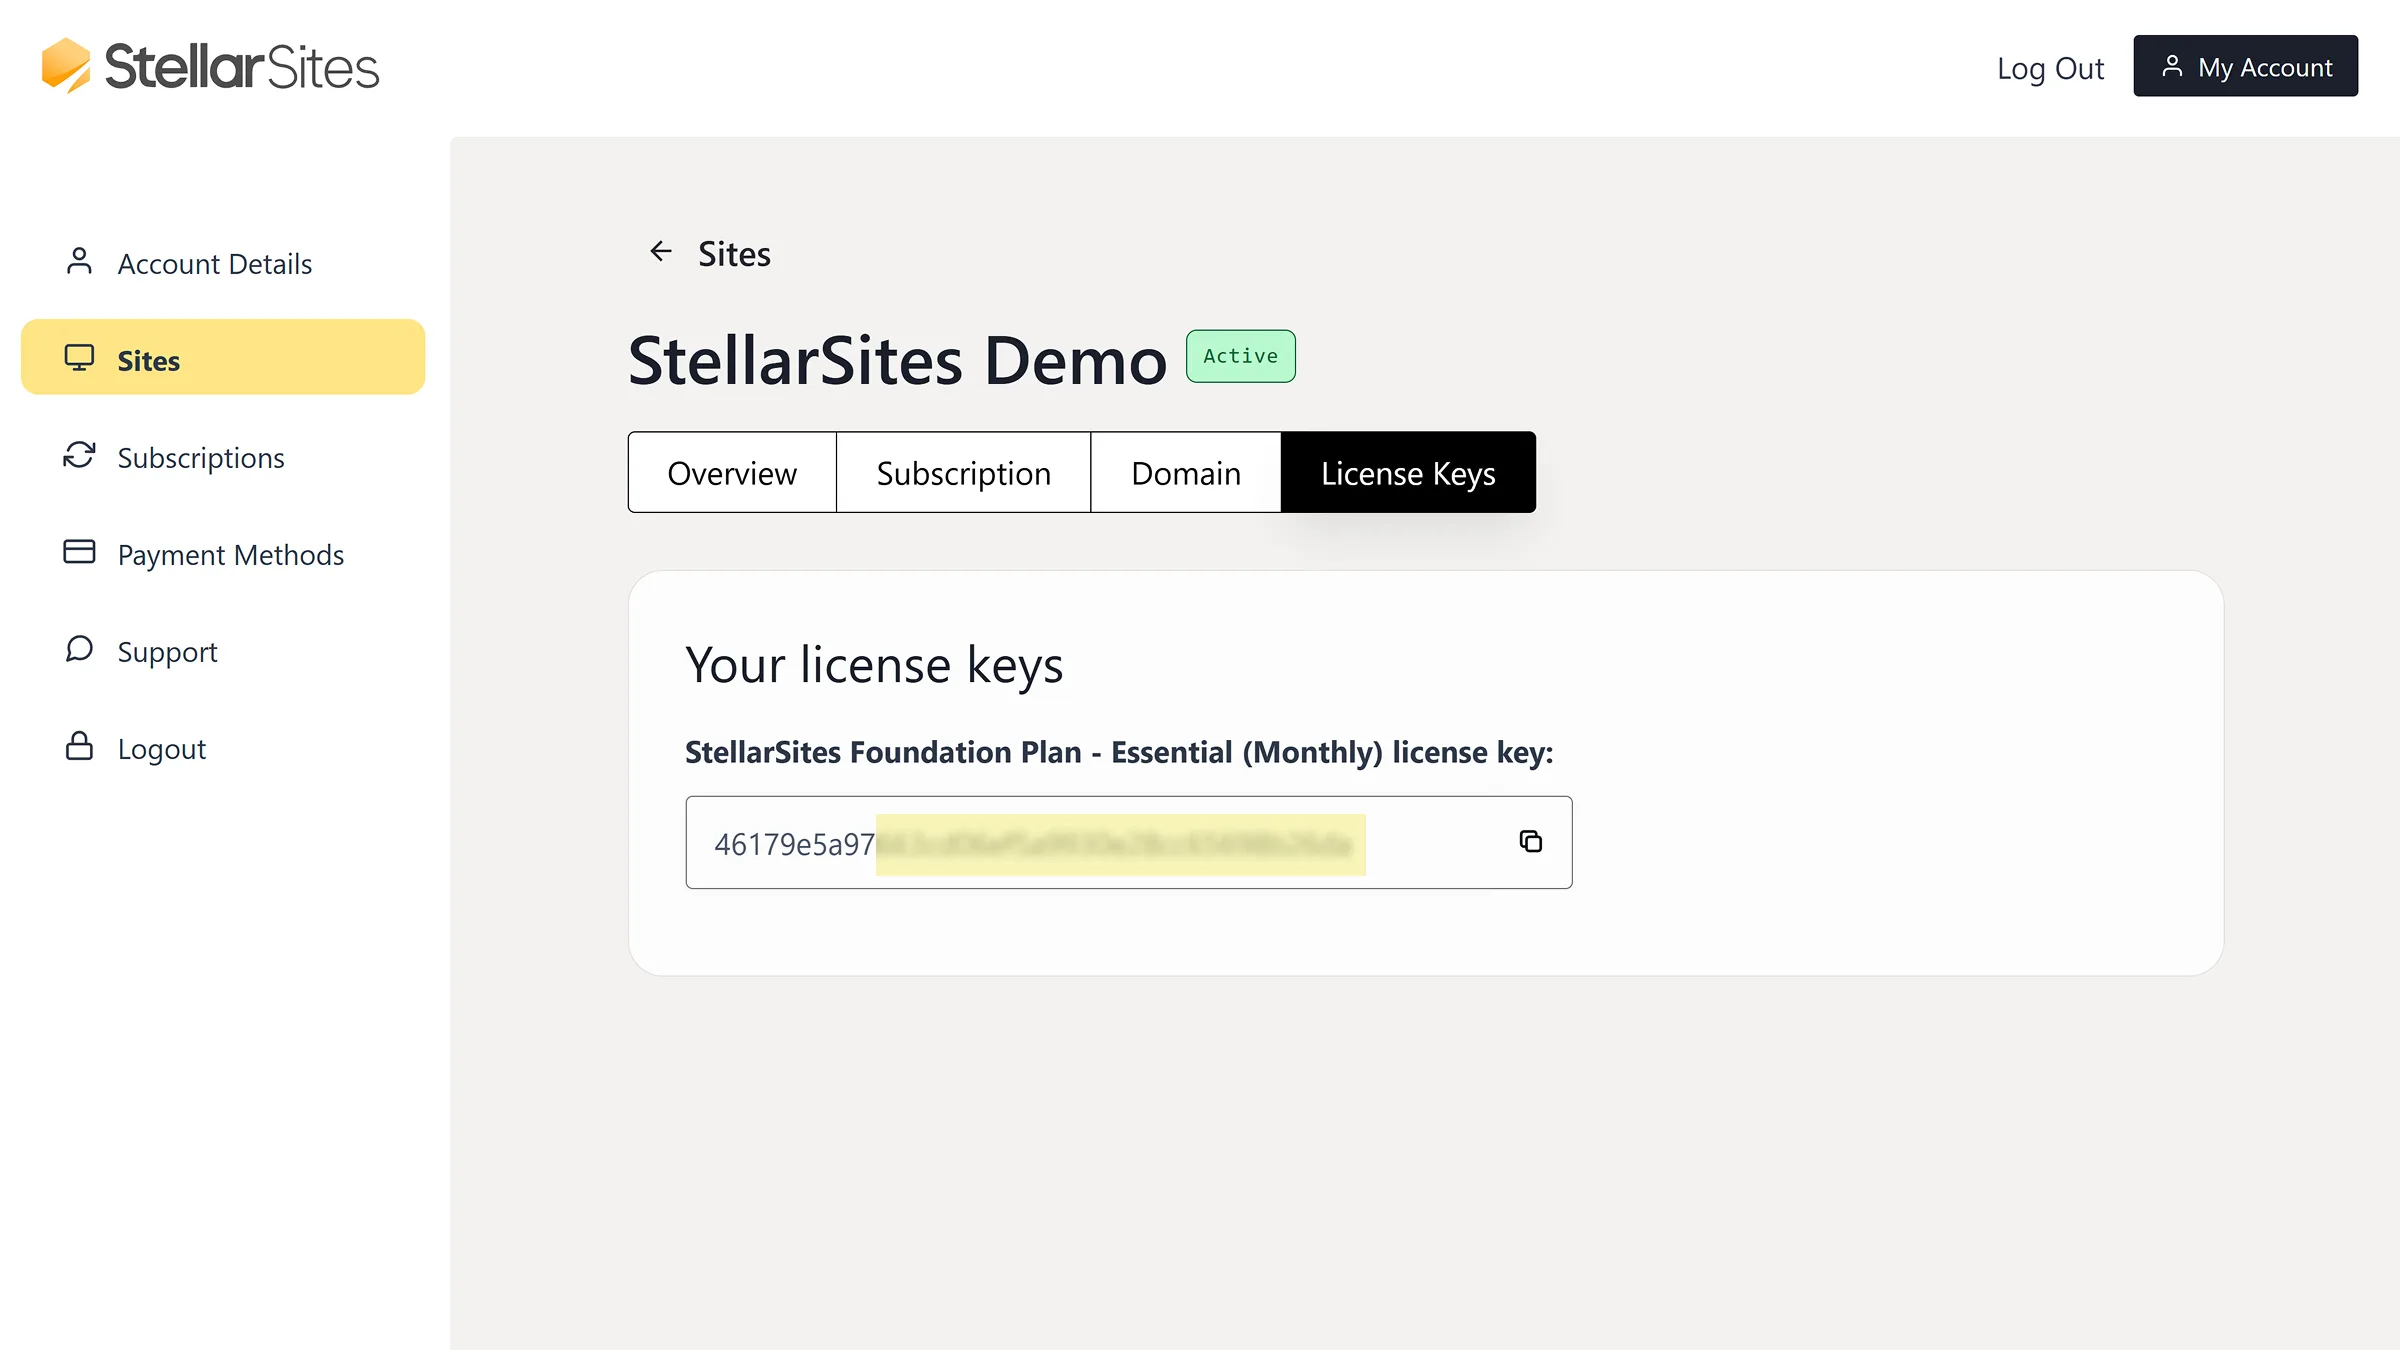Click the Logout padlock icon

(79, 746)
